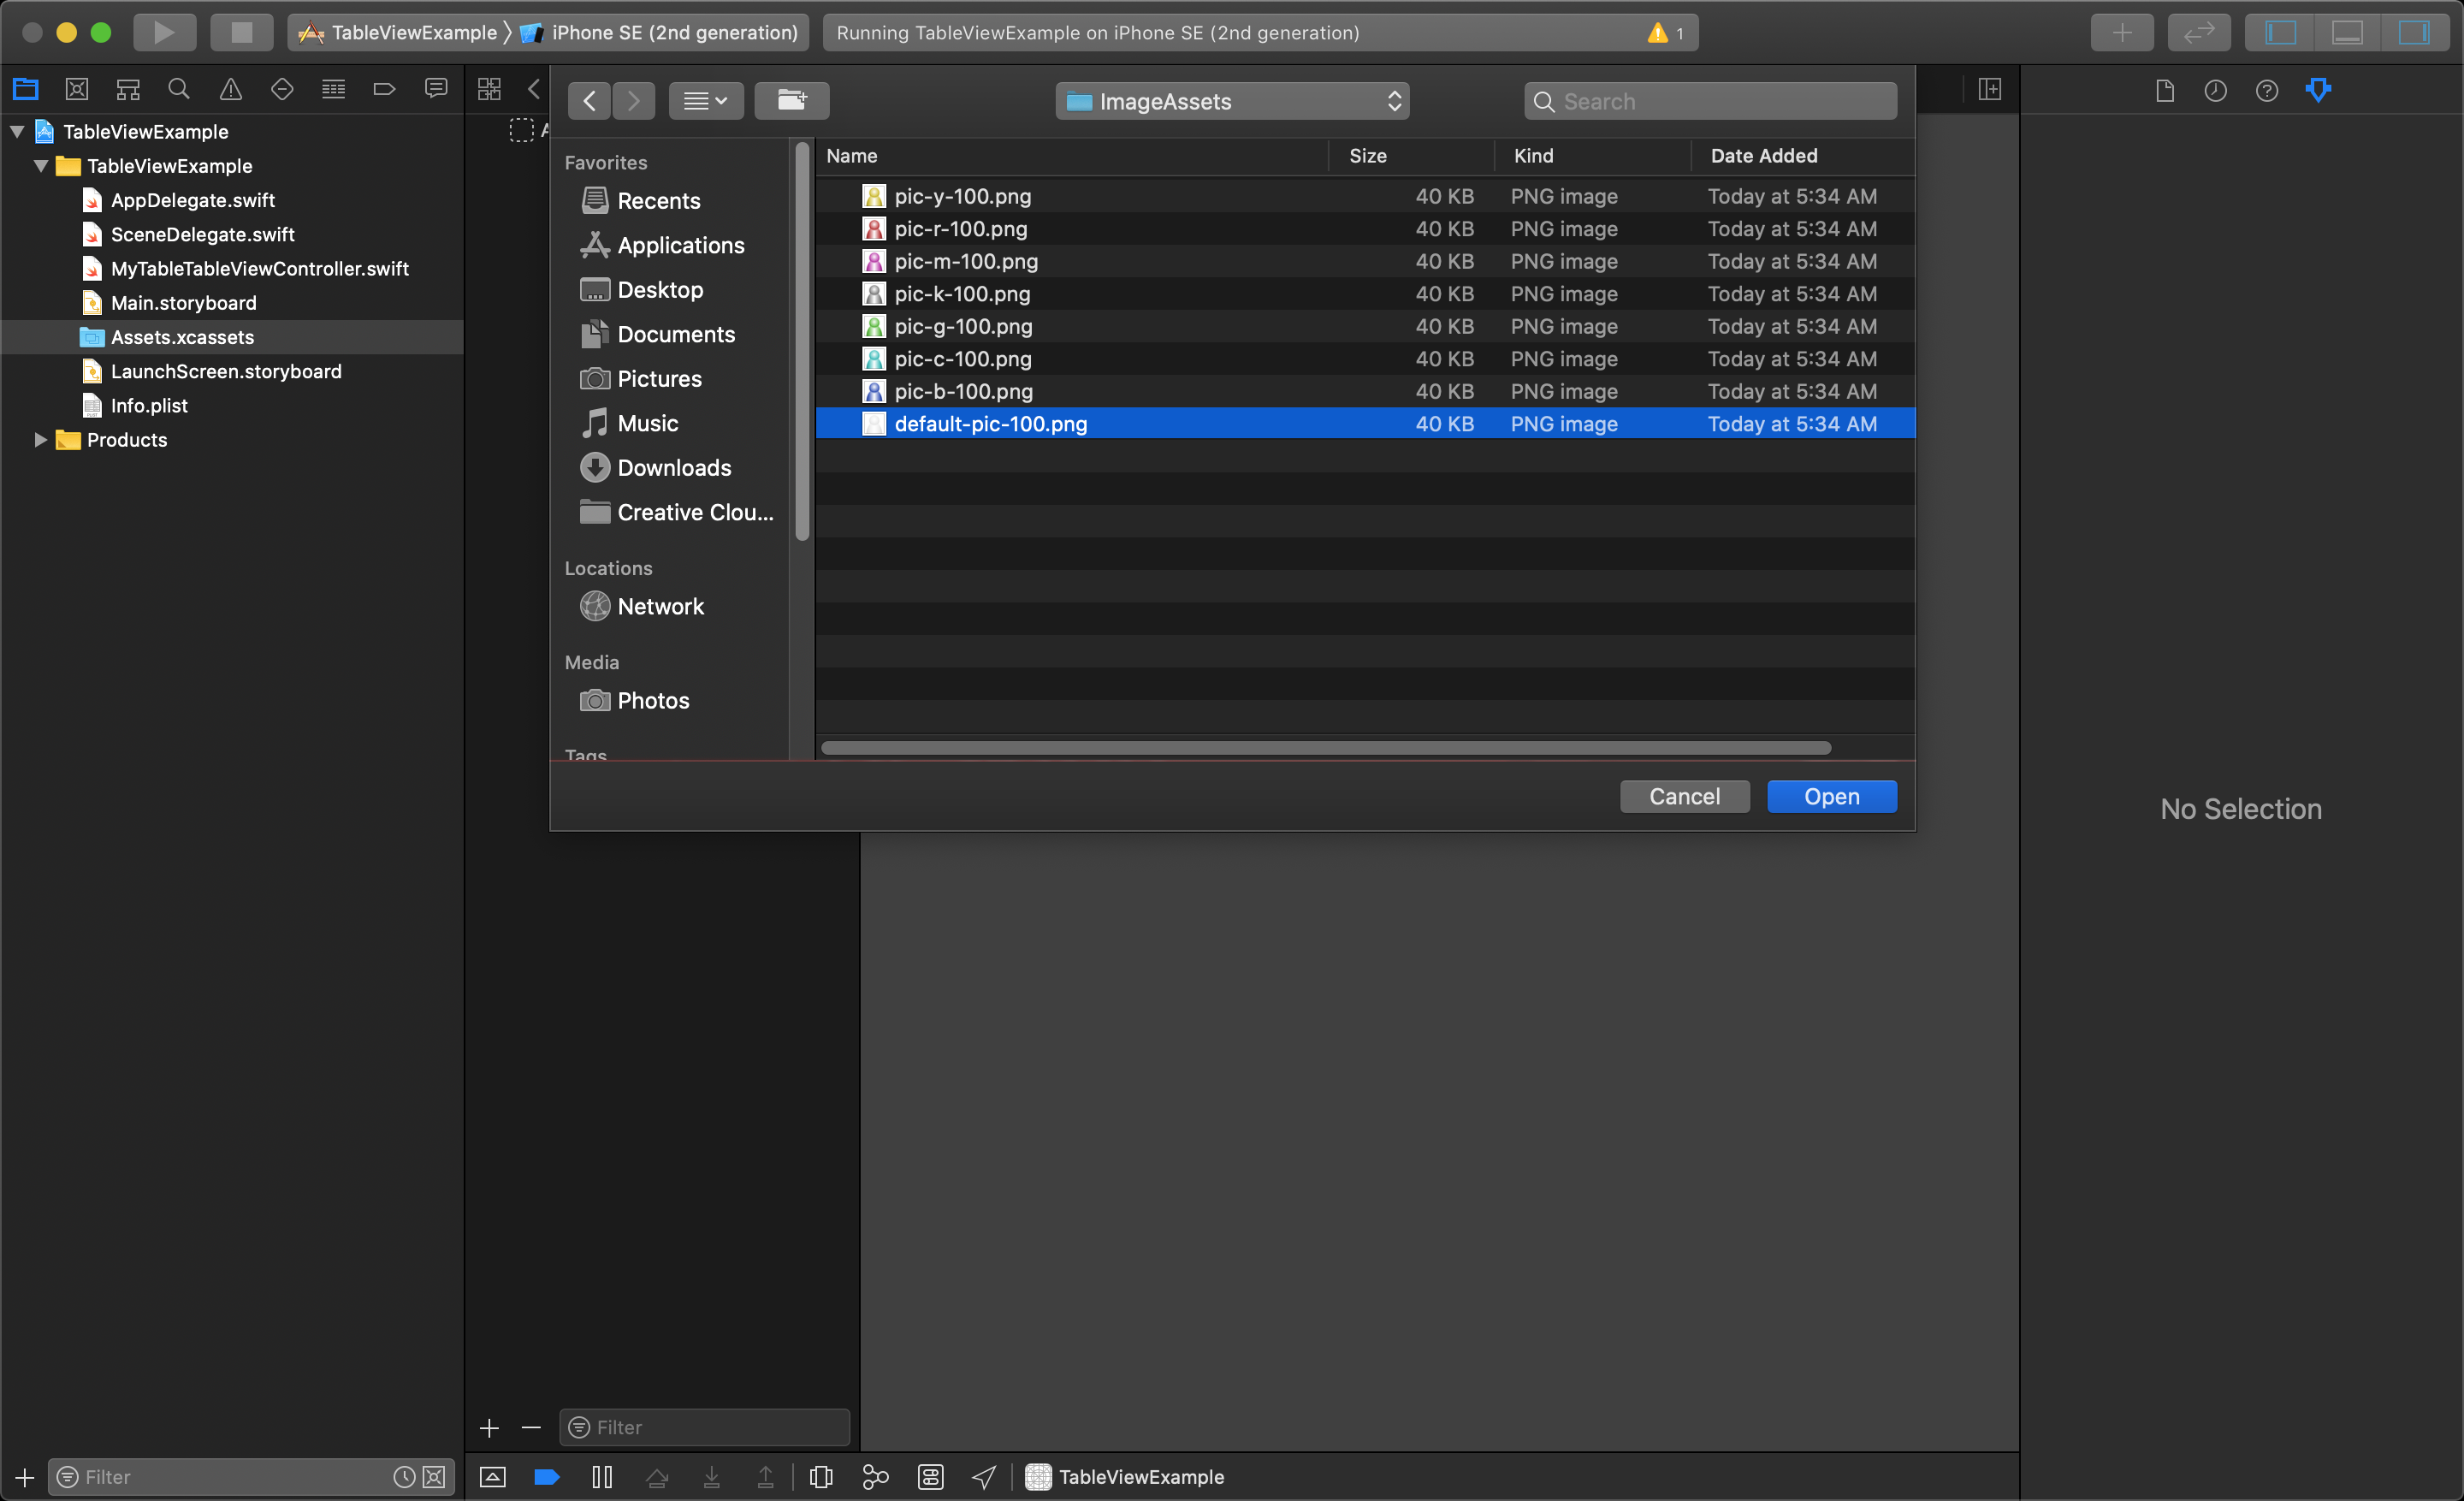Open the Issue navigator warning icon
Image resolution: width=2464 pixels, height=1501 pixels.
(231, 90)
